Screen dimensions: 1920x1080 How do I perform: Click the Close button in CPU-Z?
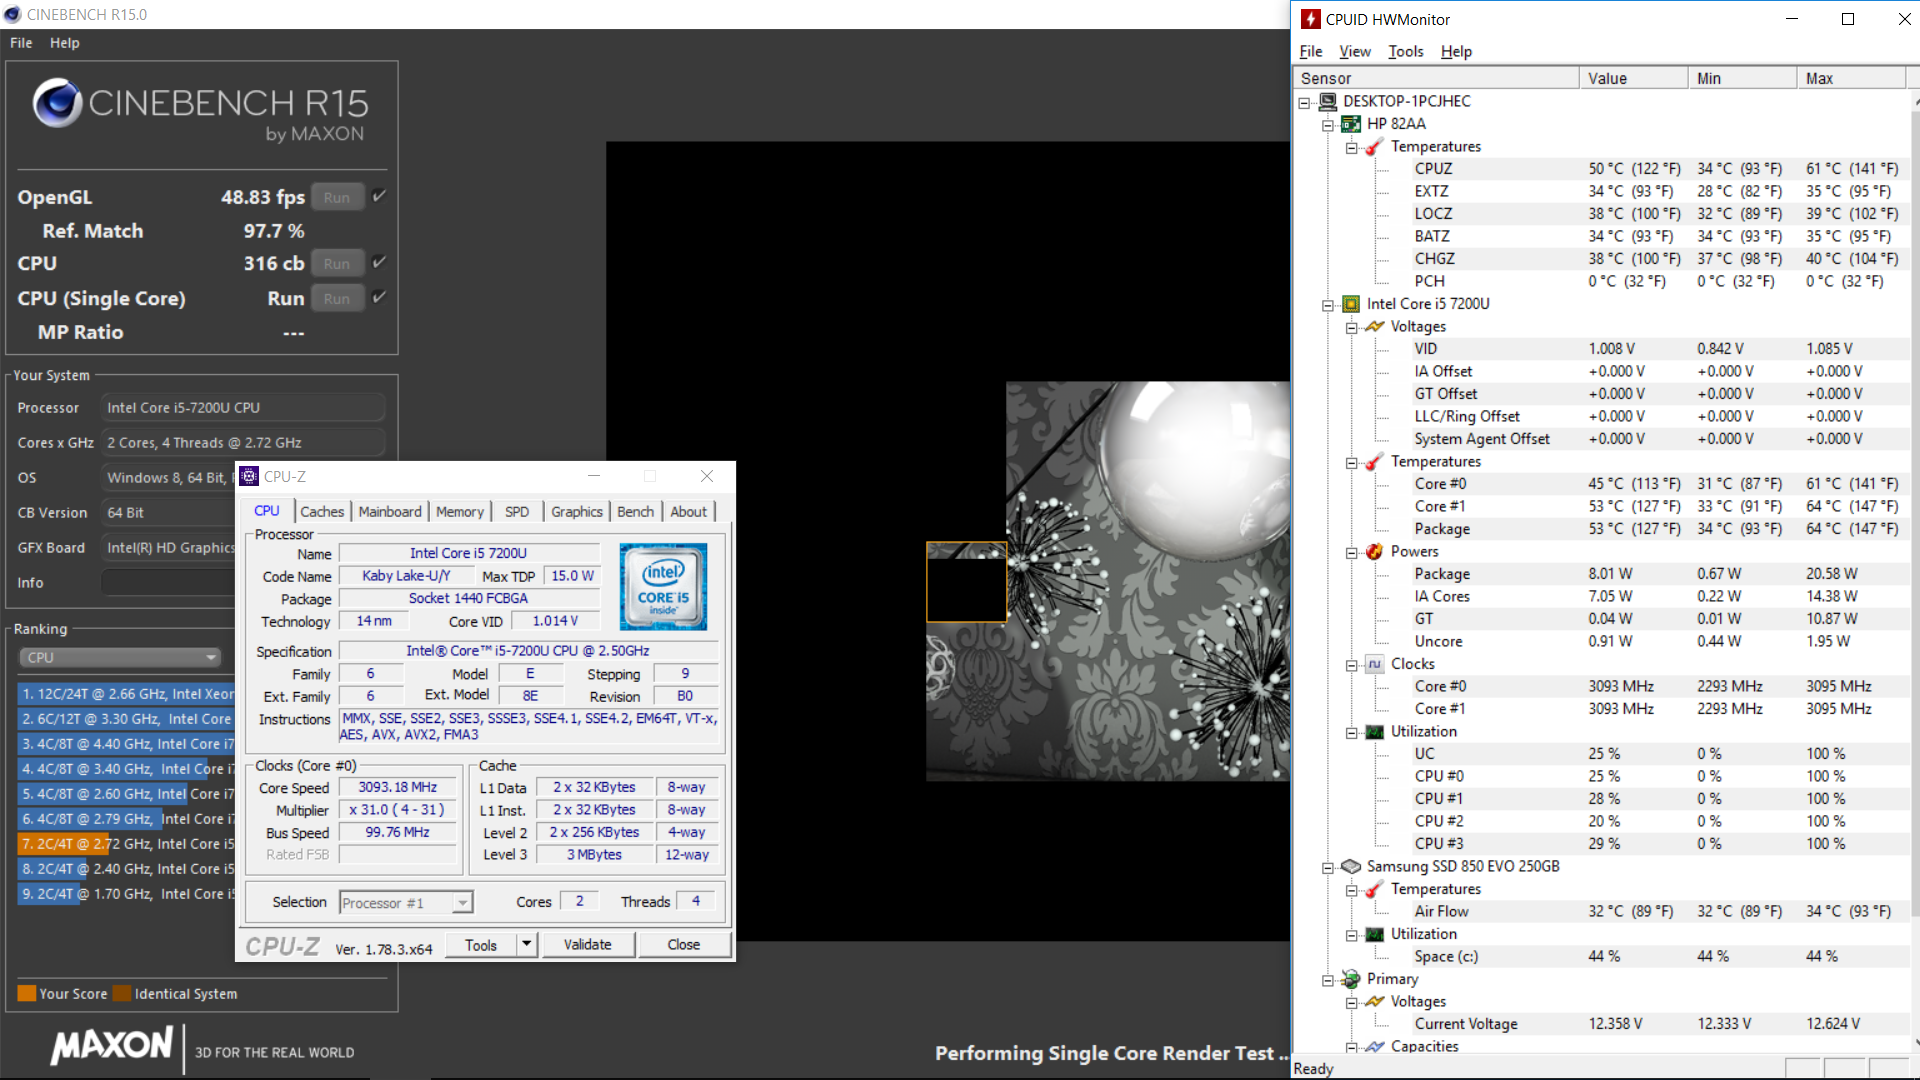684,944
